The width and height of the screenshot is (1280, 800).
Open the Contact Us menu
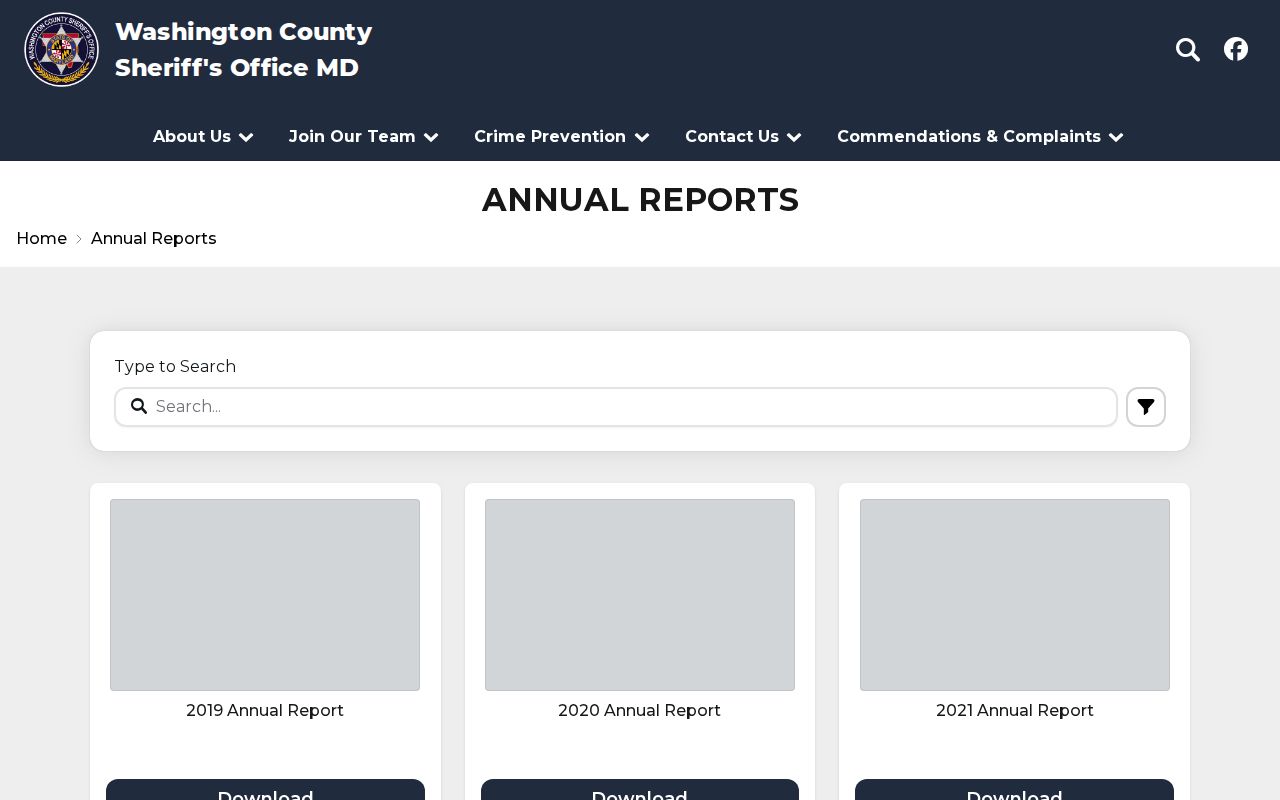click(x=732, y=137)
